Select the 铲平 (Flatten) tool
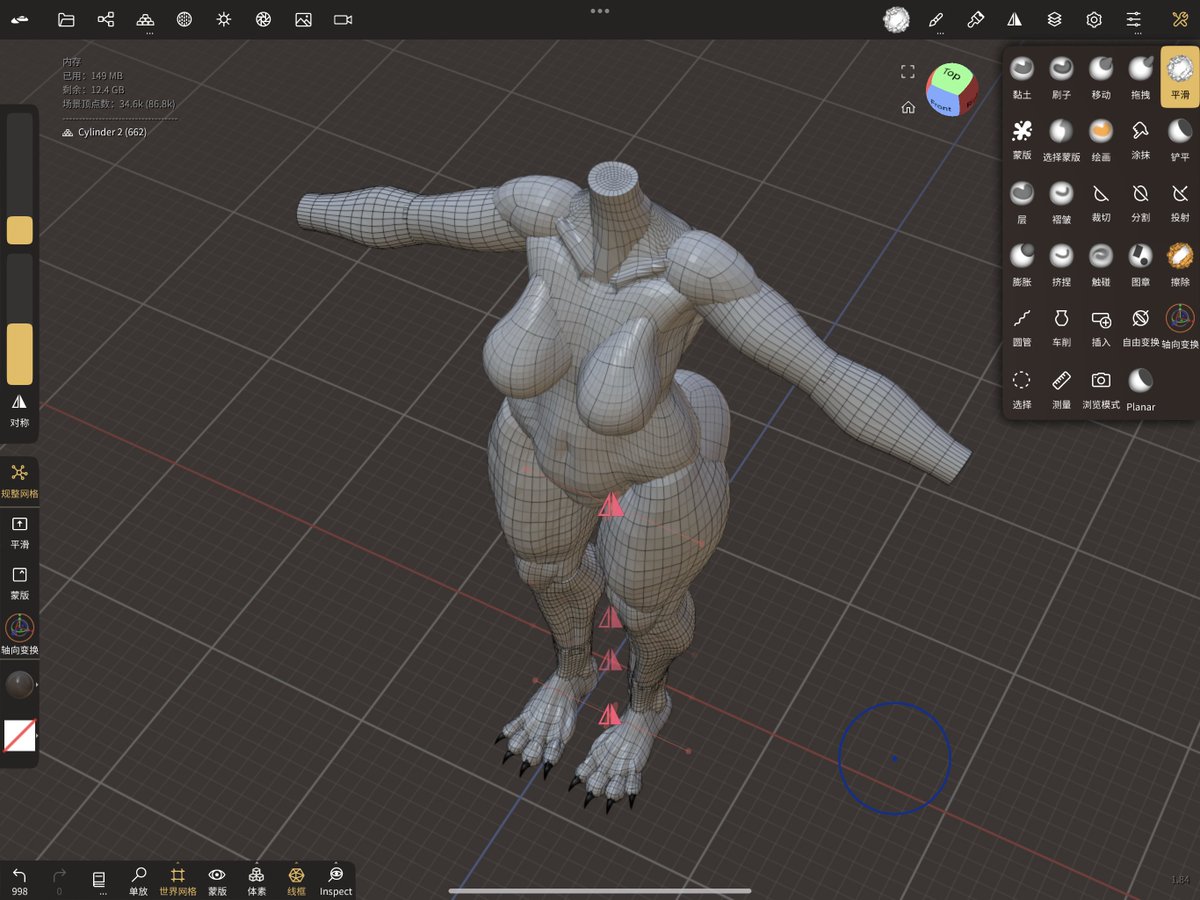The width and height of the screenshot is (1200, 900). pos(1180,139)
